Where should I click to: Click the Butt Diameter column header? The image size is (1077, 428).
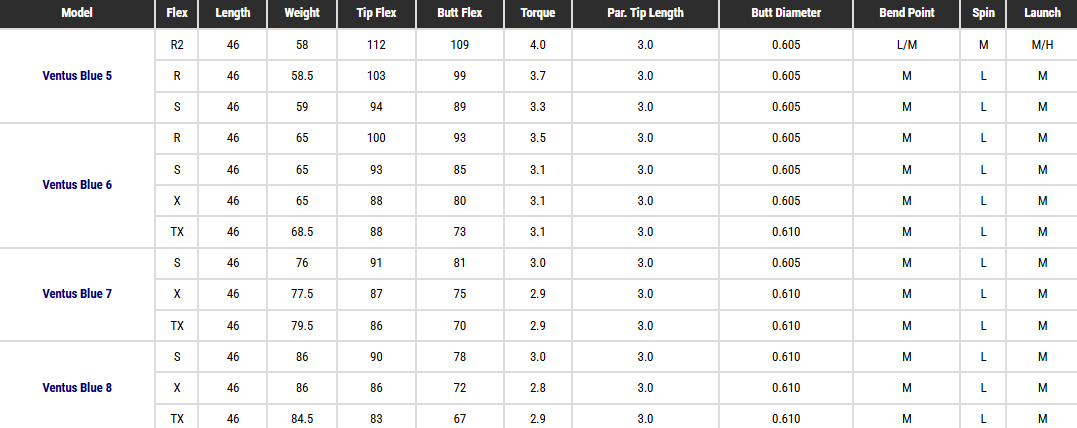point(786,13)
